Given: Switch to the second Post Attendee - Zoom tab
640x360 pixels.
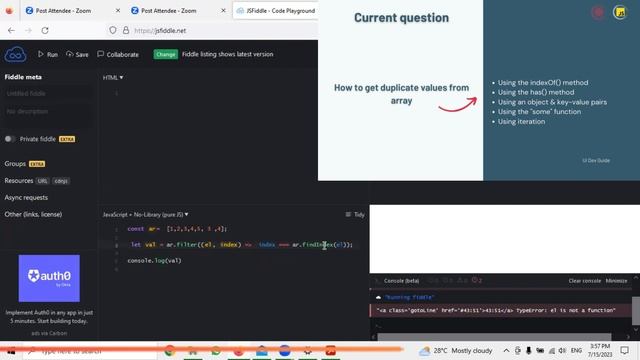Looking at the screenshot, I should pos(169,11).
